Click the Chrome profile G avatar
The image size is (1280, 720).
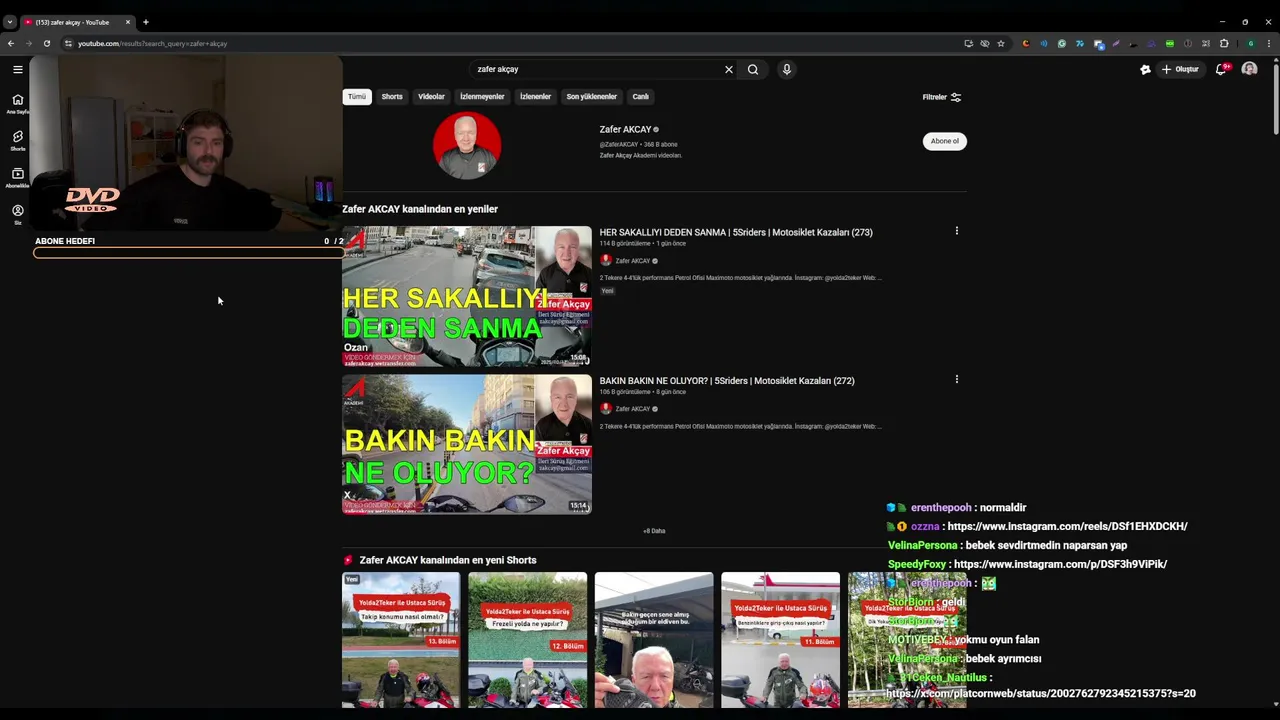[x=1250, y=43]
